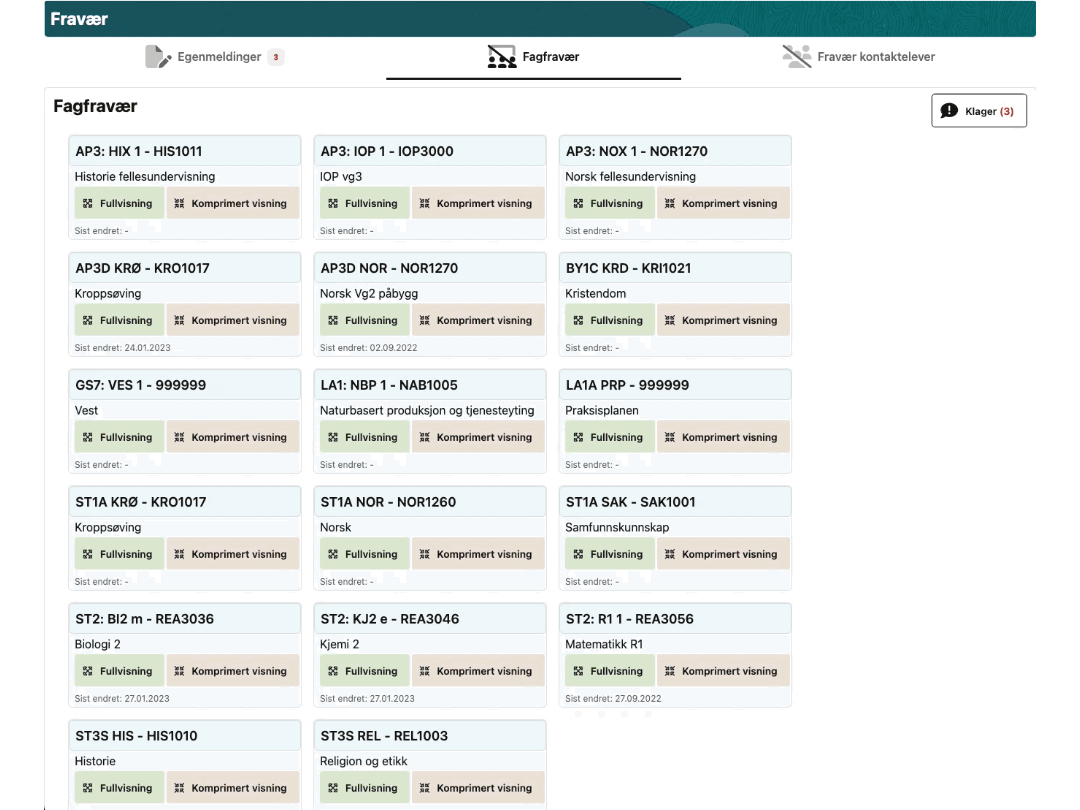The width and height of the screenshot is (1080, 810).
Task: Open Fullvisning for Samfunnskunnskap
Action: (x=607, y=555)
